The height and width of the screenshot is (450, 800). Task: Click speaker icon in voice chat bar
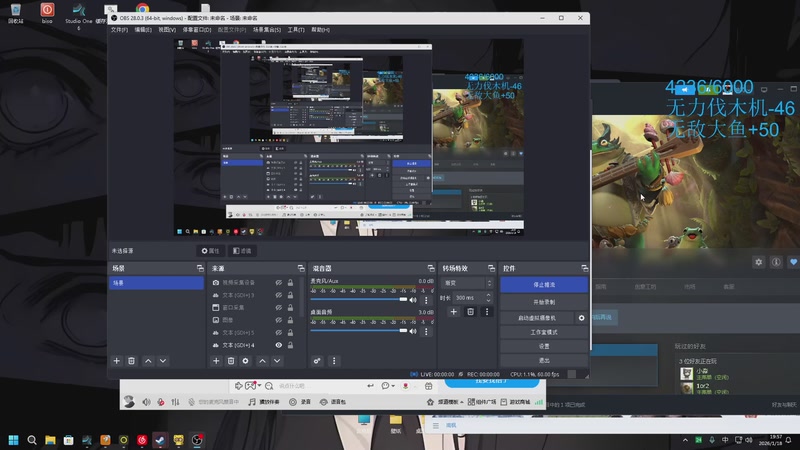(x=146, y=402)
